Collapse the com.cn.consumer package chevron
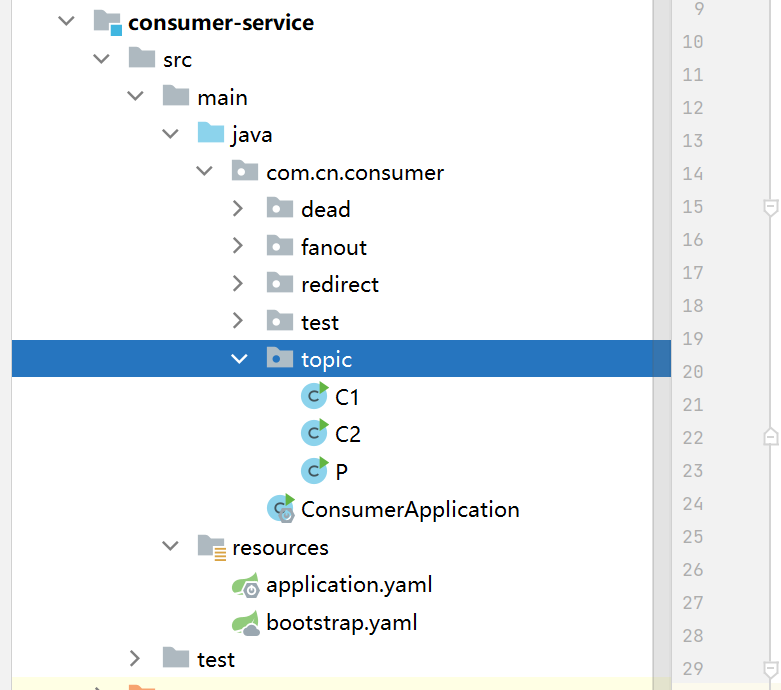The width and height of the screenshot is (781, 690). 204,171
